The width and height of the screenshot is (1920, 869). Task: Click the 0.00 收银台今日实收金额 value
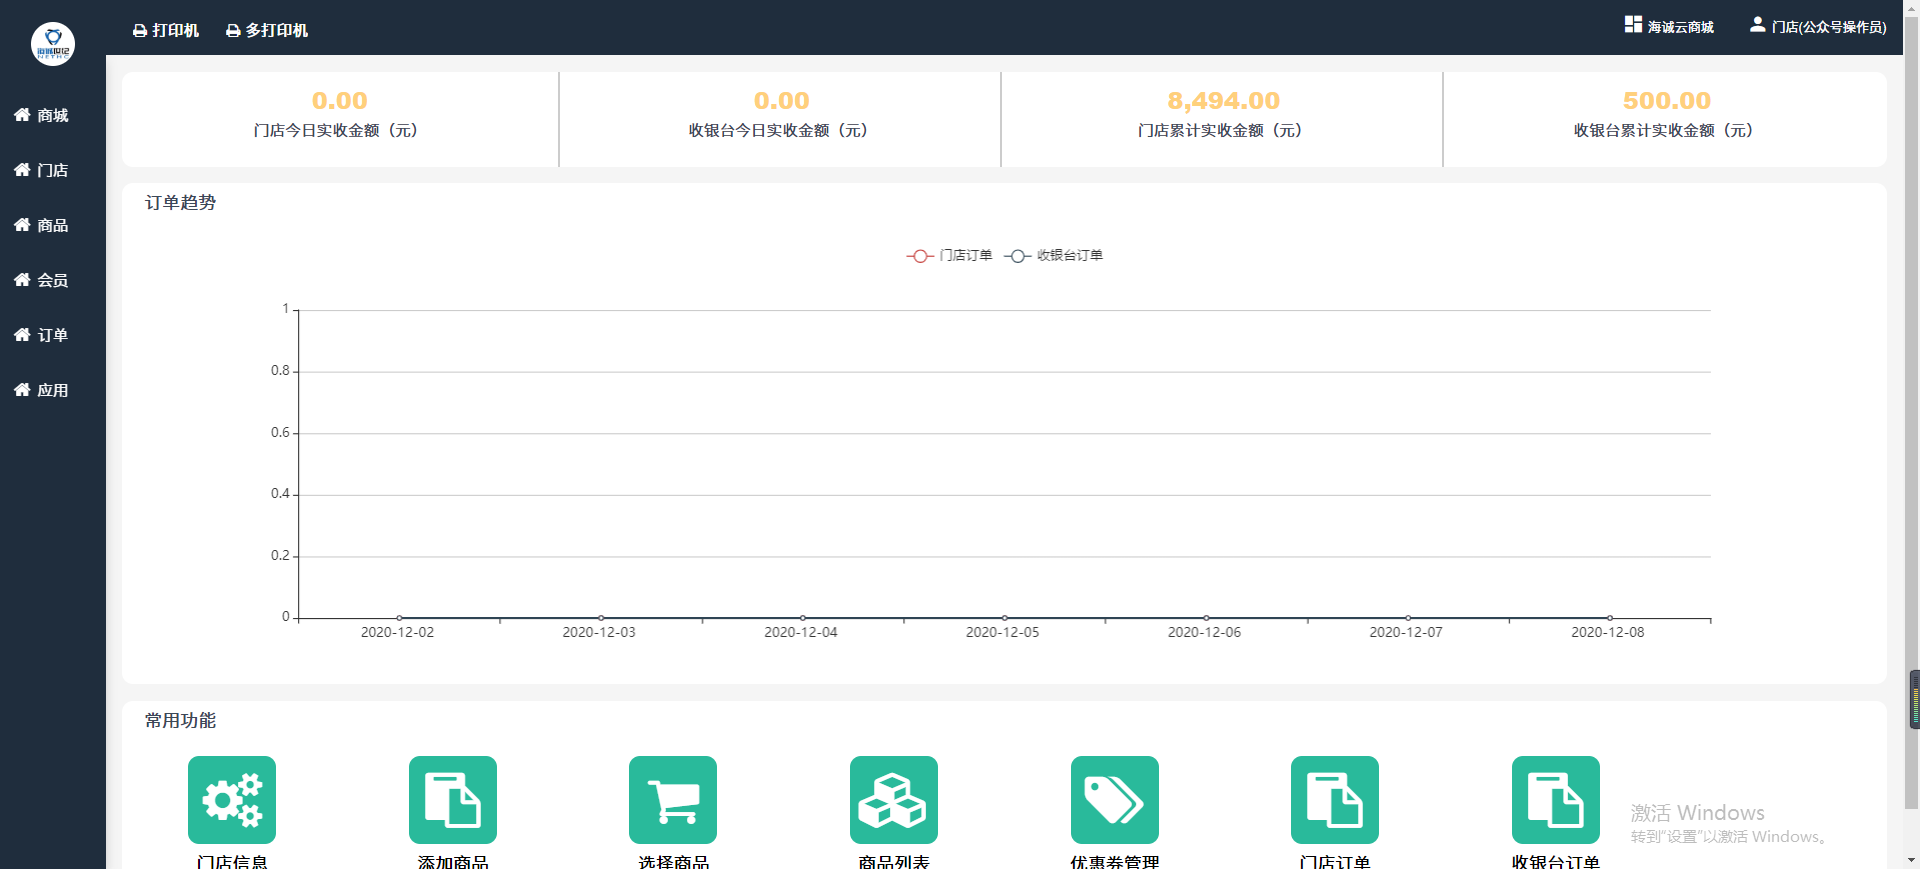pyautogui.click(x=782, y=101)
